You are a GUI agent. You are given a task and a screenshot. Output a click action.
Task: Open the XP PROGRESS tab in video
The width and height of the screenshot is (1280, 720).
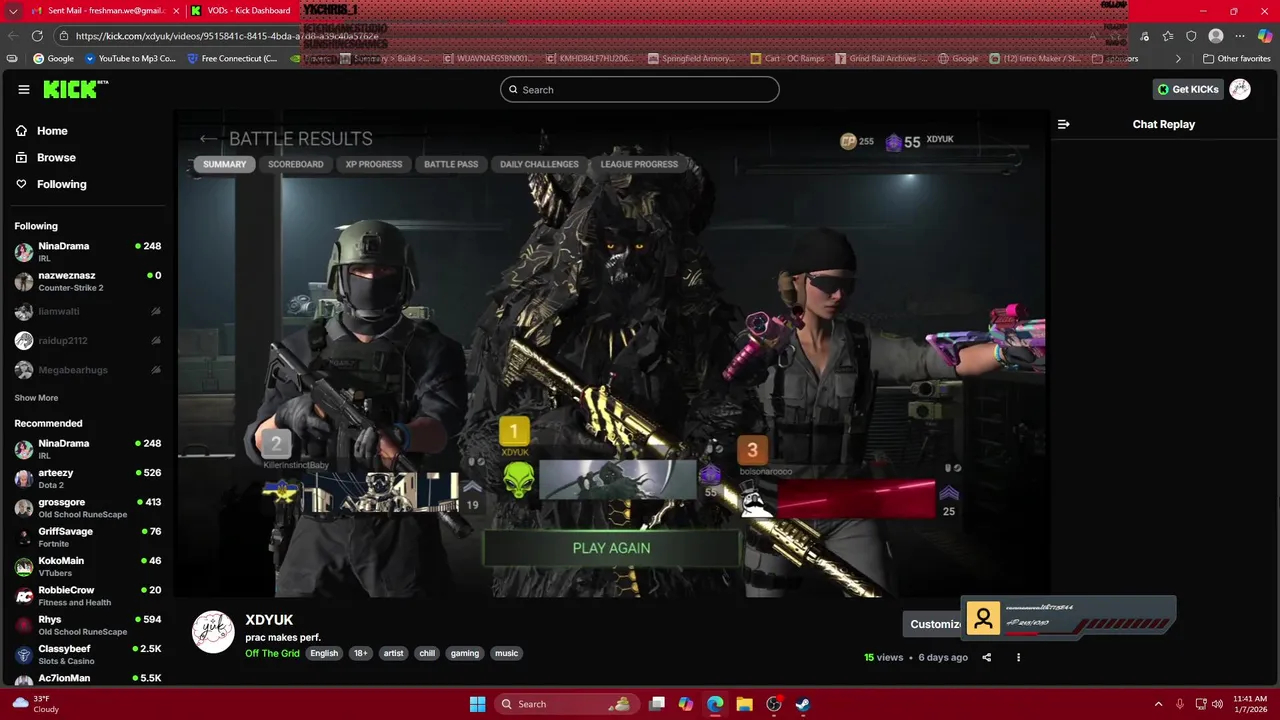pyautogui.click(x=374, y=165)
